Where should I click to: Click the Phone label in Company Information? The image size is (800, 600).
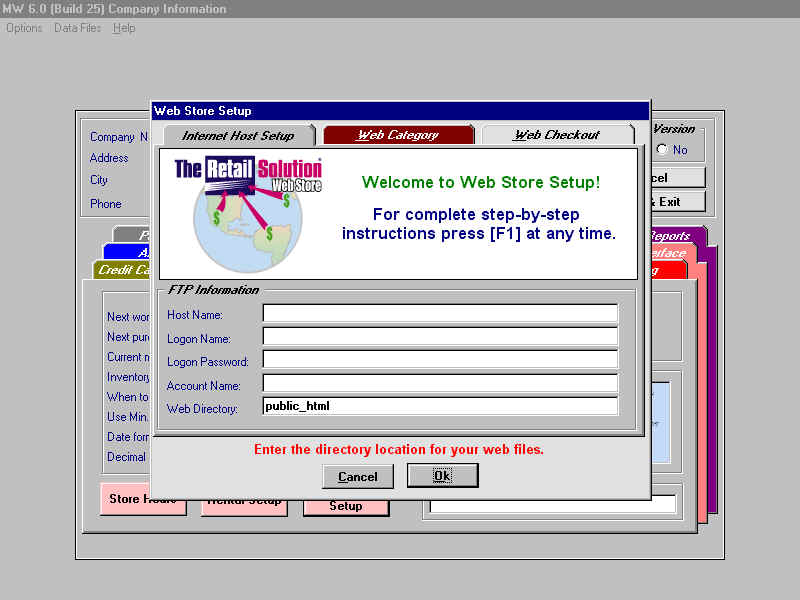point(106,204)
